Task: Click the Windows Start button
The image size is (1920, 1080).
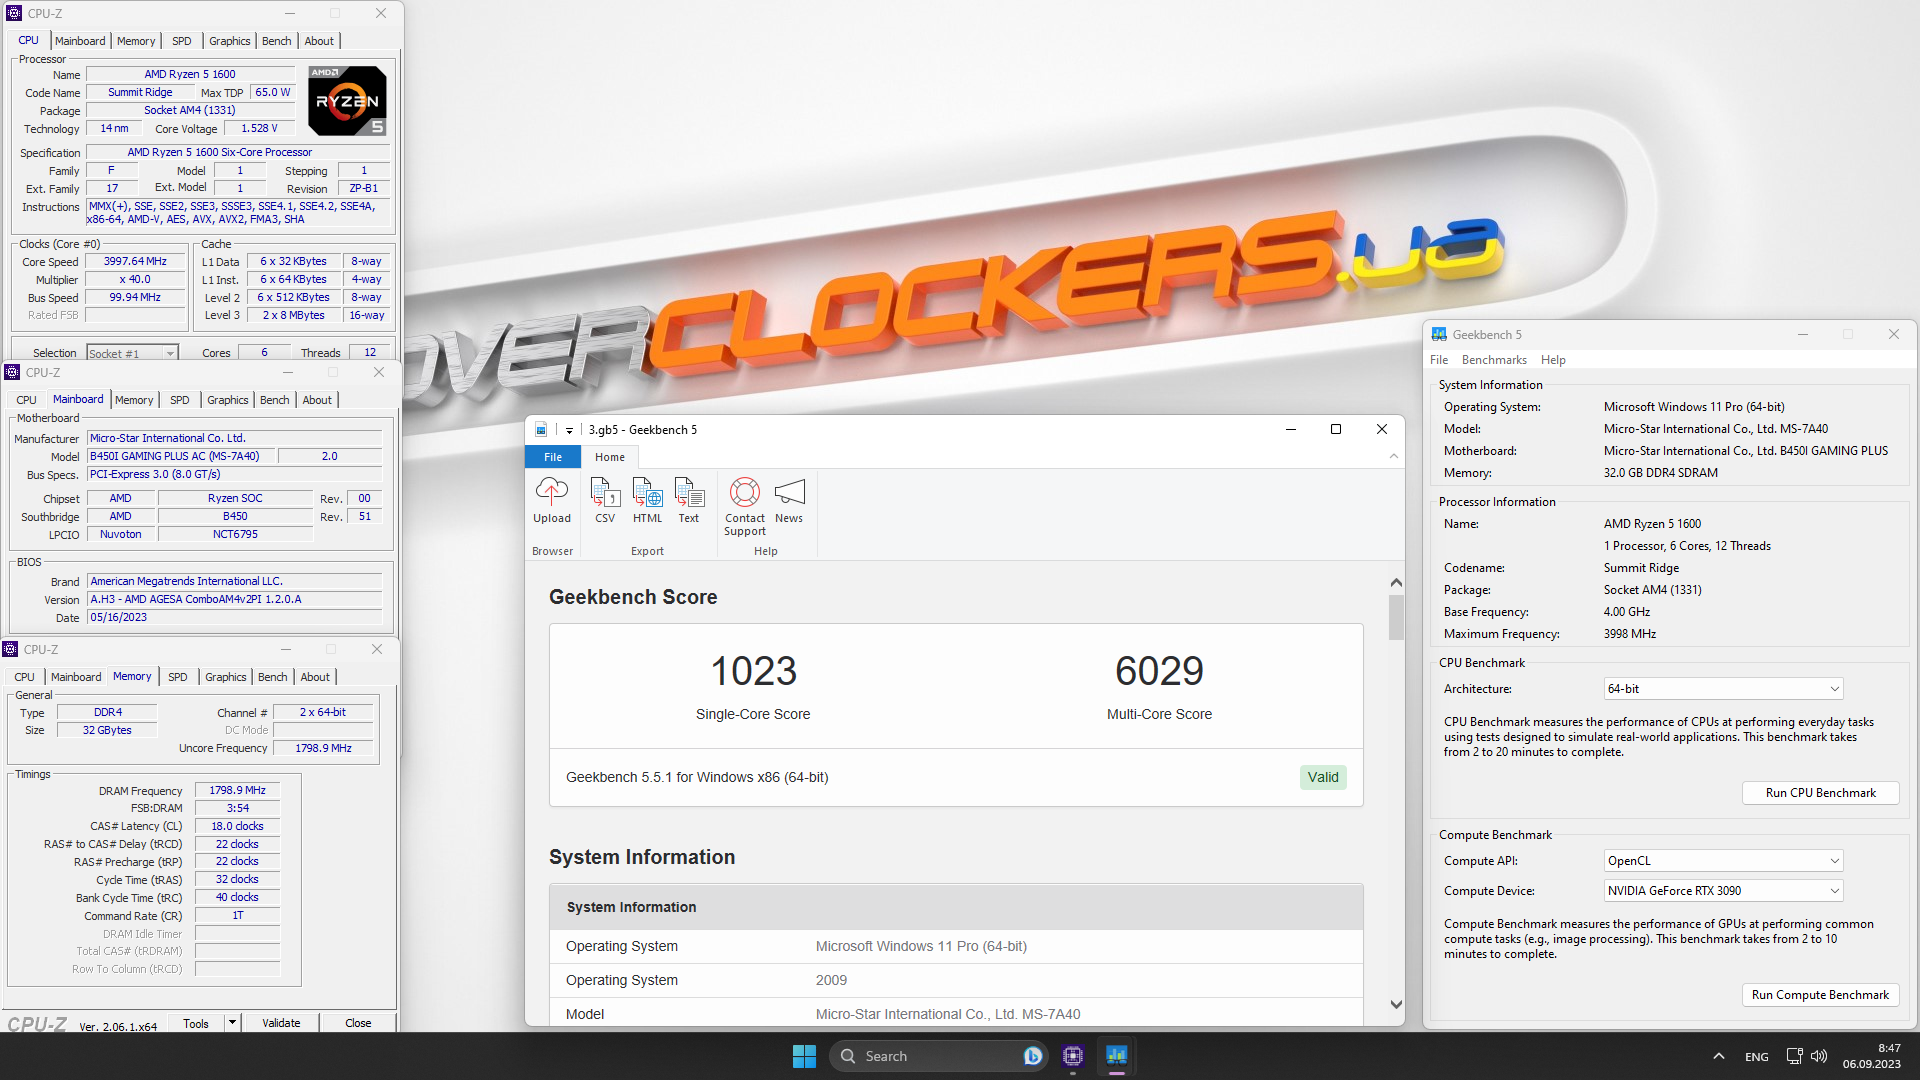Action: tap(804, 1056)
